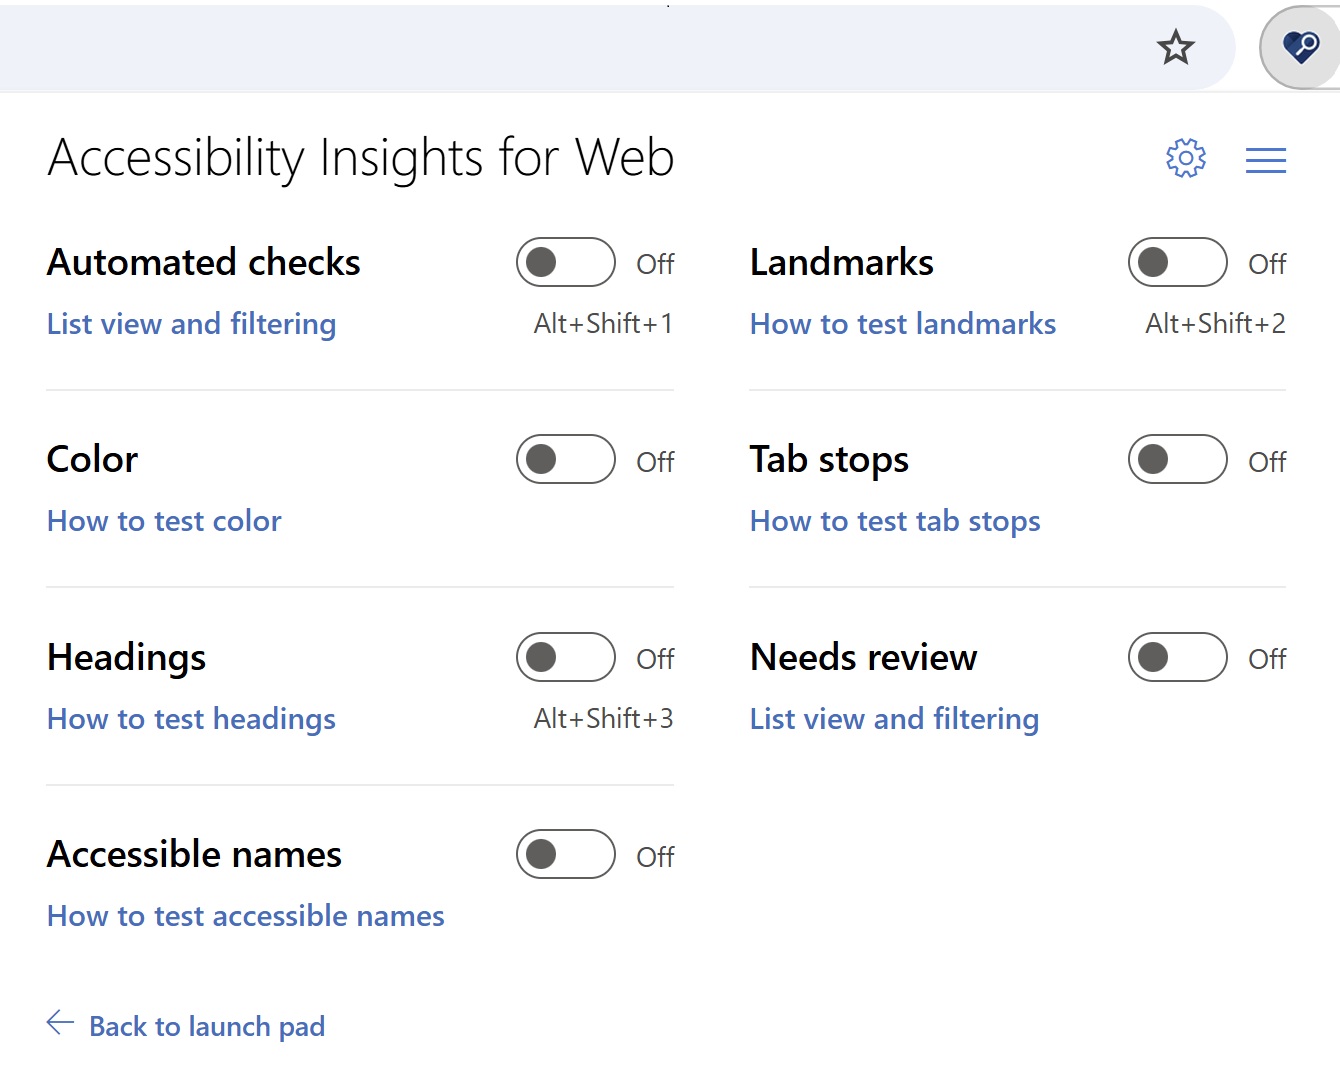This screenshot has width=1340, height=1092.
Task: Bookmark this page with the star icon
Action: 1176,47
